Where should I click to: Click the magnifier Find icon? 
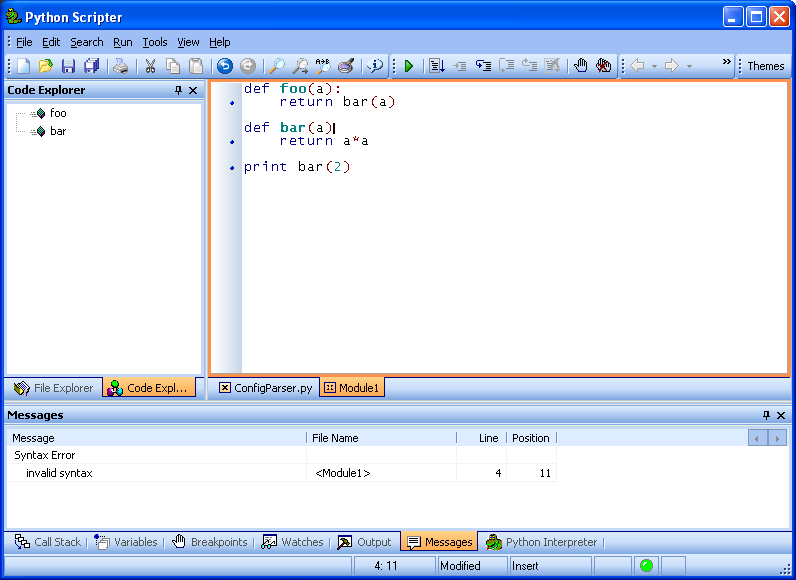click(x=277, y=66)
